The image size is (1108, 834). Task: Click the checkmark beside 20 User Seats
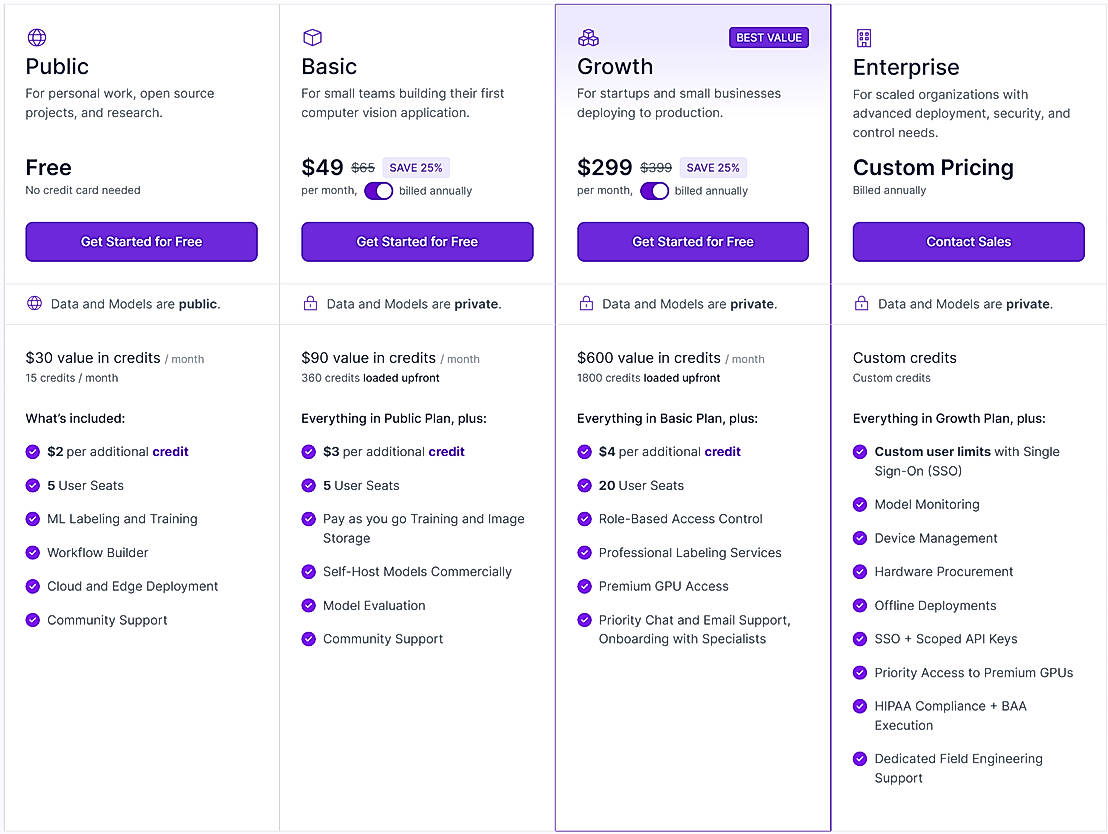585,485
